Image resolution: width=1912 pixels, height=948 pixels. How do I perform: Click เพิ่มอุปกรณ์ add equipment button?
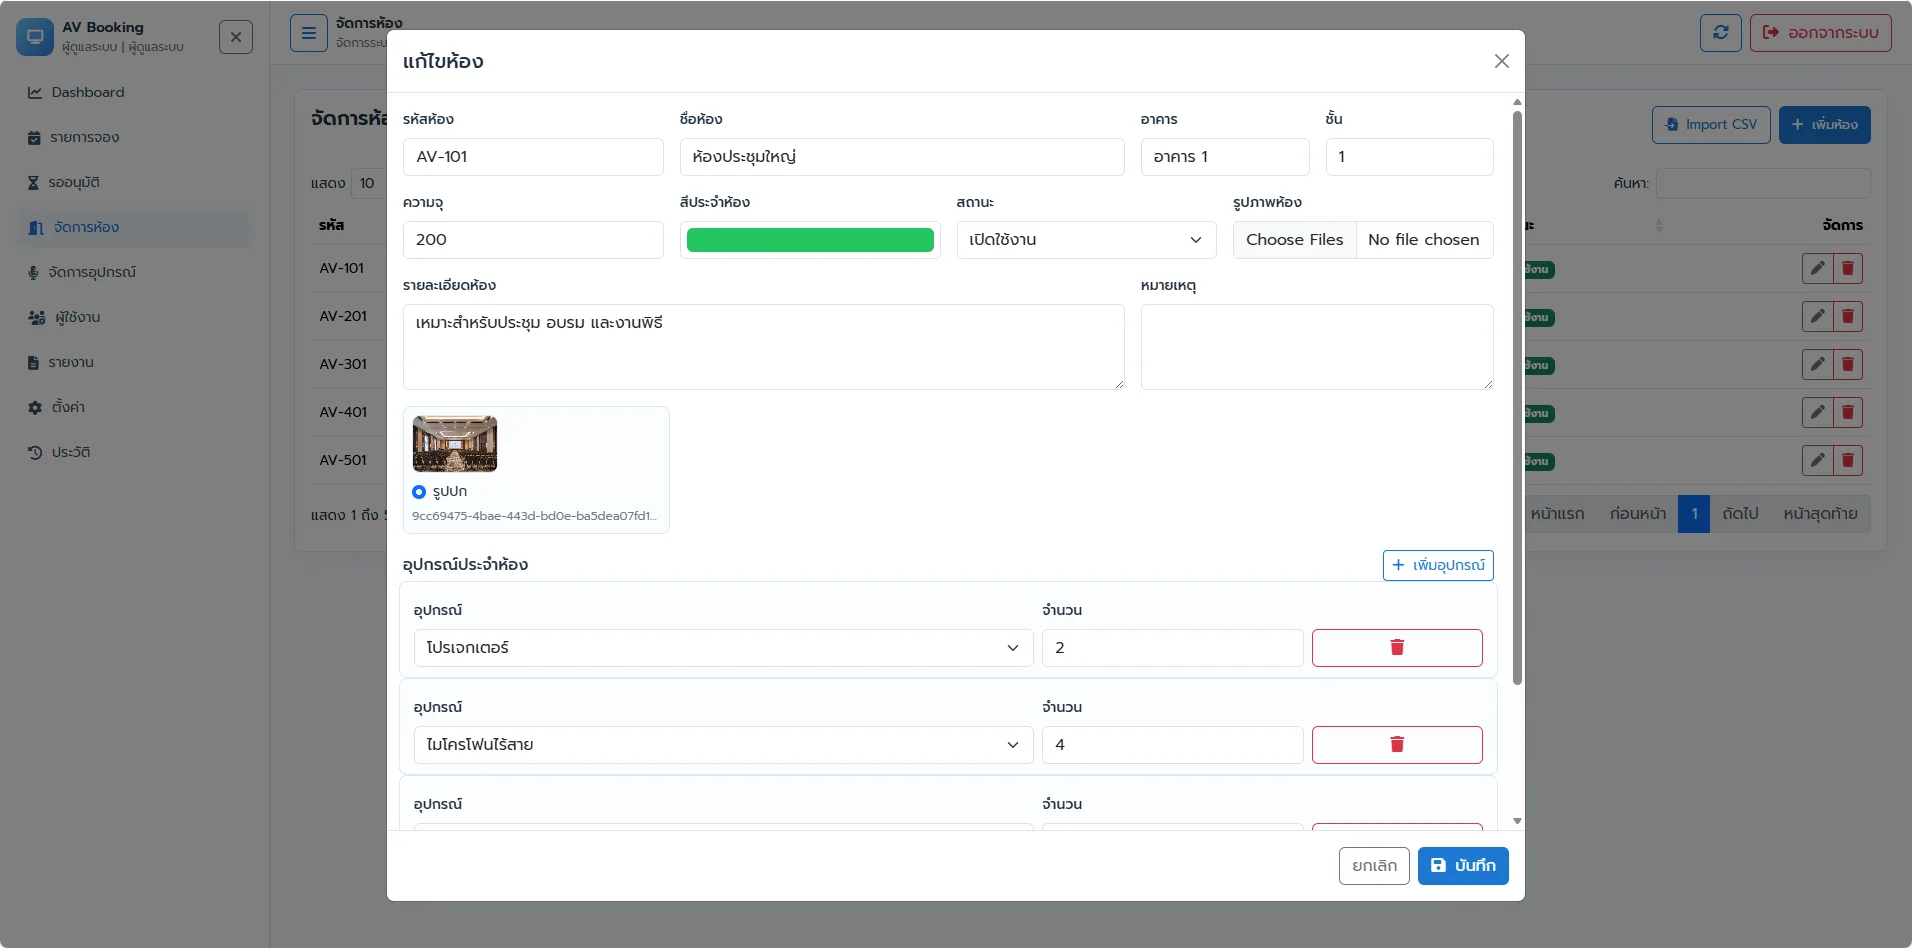tap(1438, 565)
